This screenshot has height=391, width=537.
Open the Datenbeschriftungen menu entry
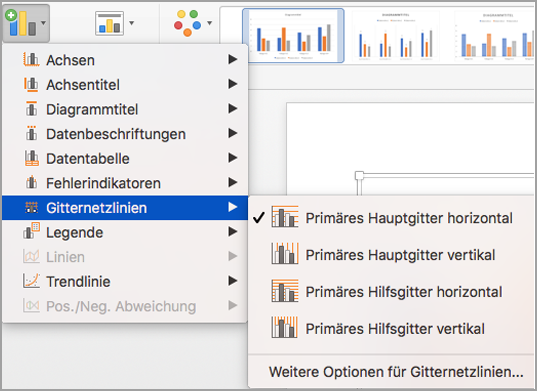(125, 134)
